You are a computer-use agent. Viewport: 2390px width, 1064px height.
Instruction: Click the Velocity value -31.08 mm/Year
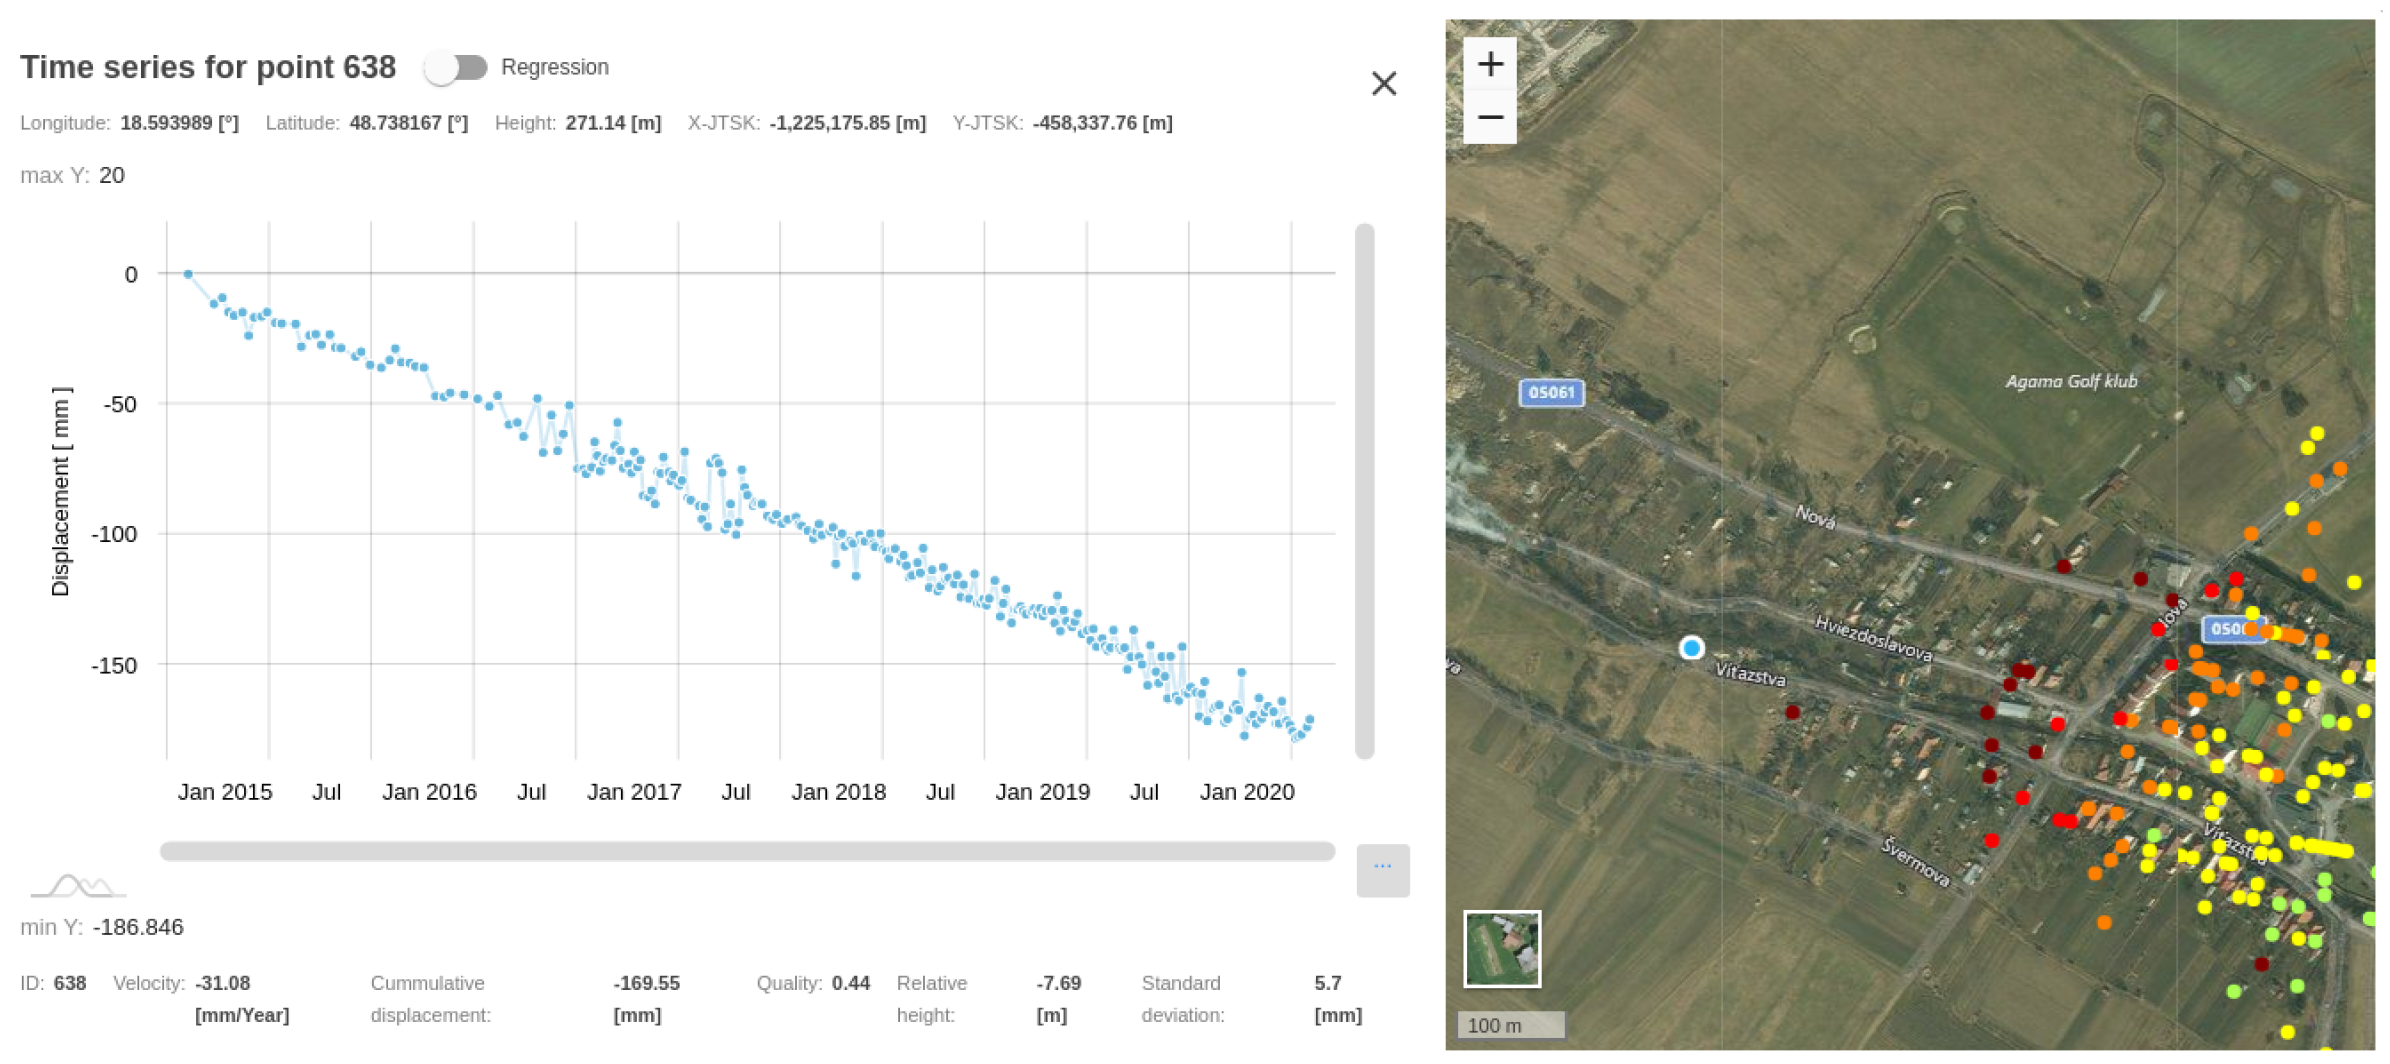click(x=224, y=983)
